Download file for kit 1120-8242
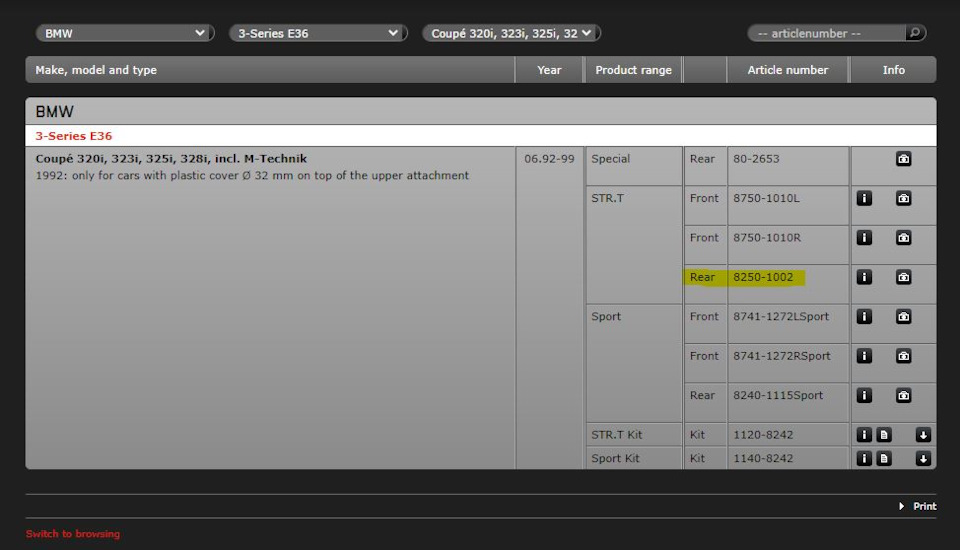 pyautogui.click(x=923, y=435)
